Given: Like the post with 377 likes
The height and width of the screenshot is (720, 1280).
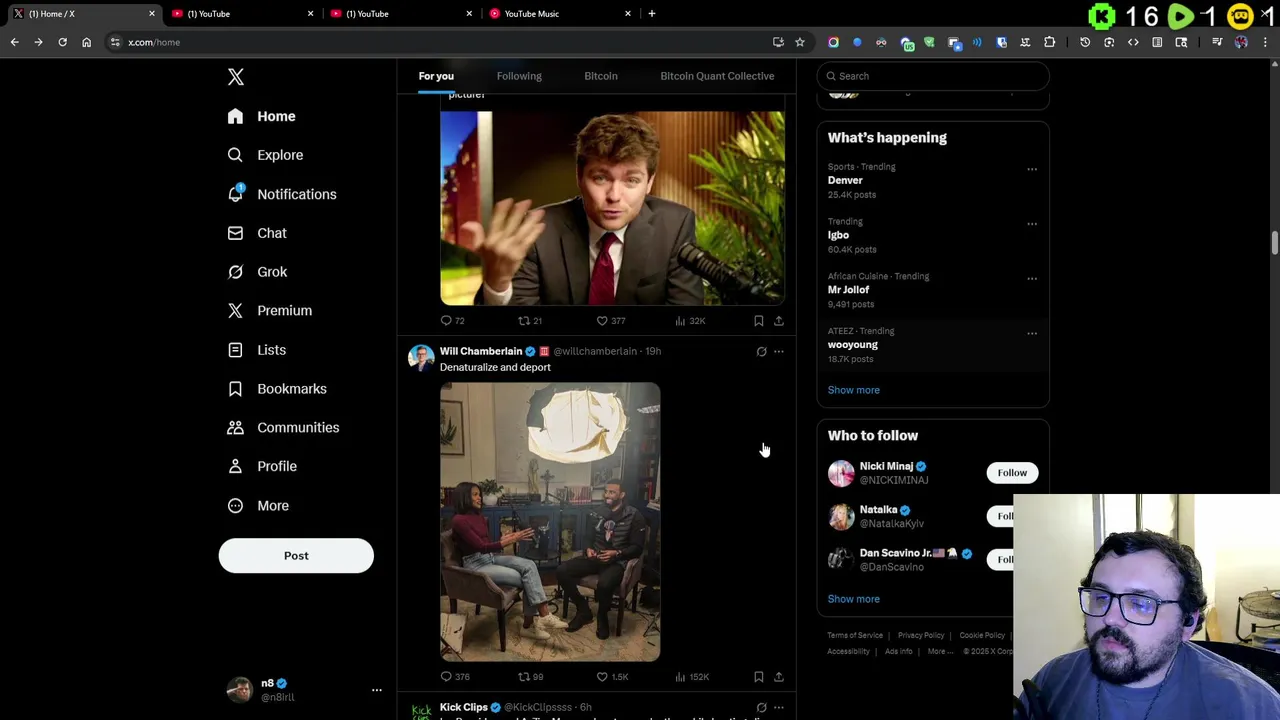Looking at the screenshot, I should point(602,321).
